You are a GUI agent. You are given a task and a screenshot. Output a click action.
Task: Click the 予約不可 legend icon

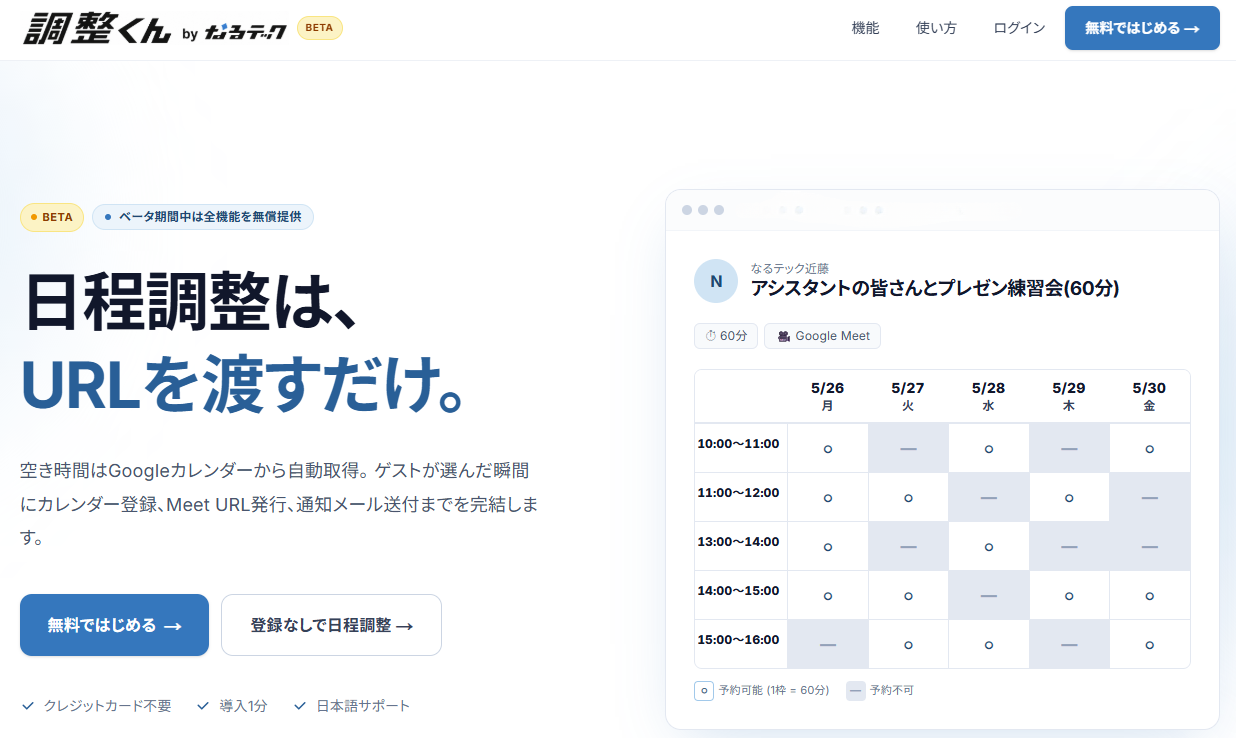pyautogui.click(x=856, y=690)
